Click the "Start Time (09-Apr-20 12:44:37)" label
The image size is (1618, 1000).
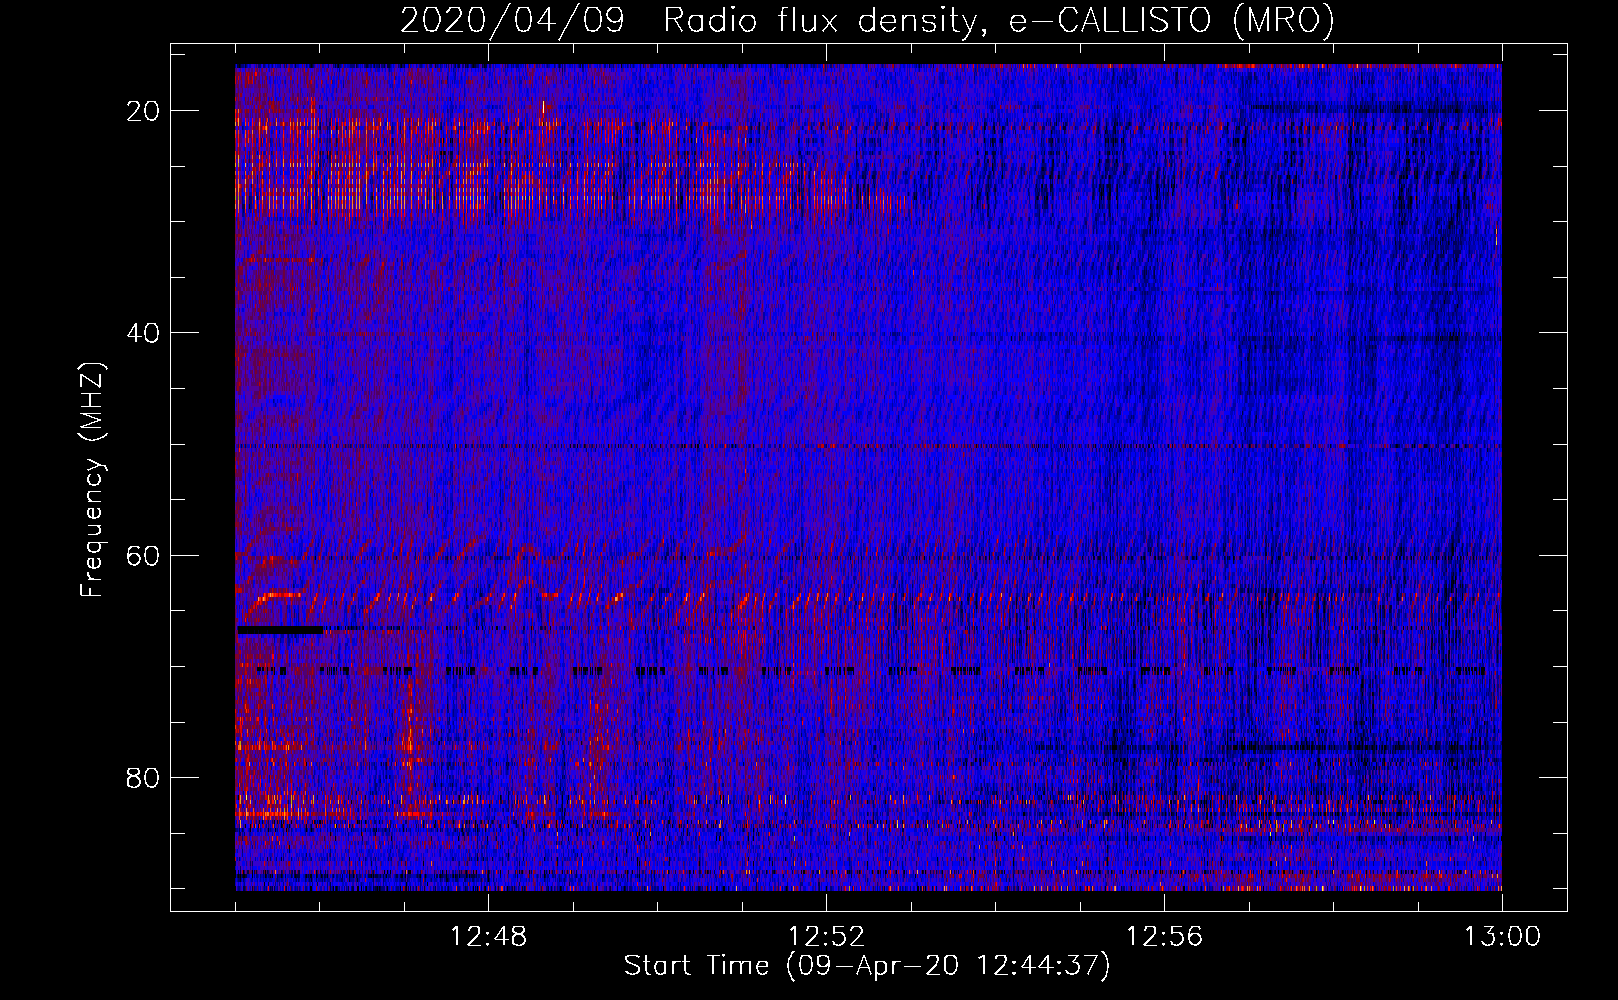pos(867,966)
